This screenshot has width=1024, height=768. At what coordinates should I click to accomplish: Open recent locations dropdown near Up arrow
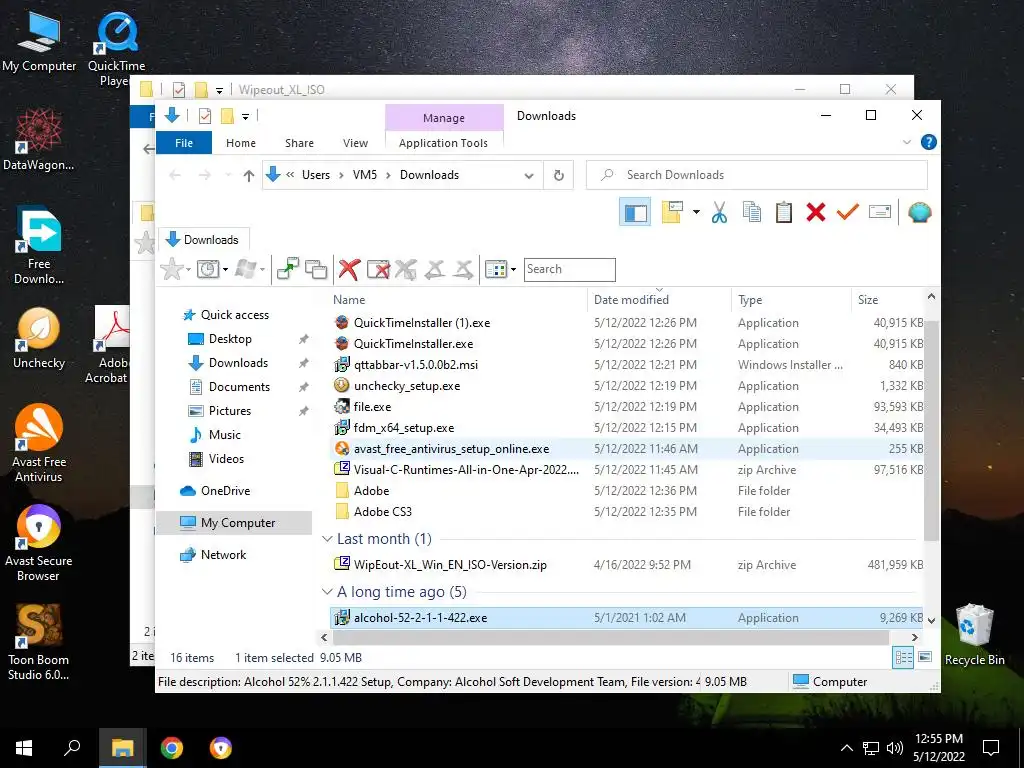tap(228, 175)
